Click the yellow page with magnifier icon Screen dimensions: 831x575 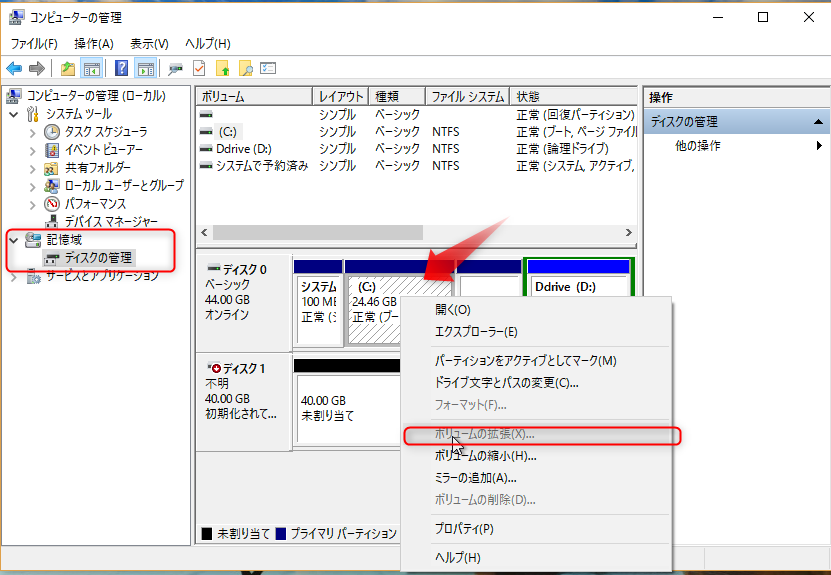[x=246, y=68]
